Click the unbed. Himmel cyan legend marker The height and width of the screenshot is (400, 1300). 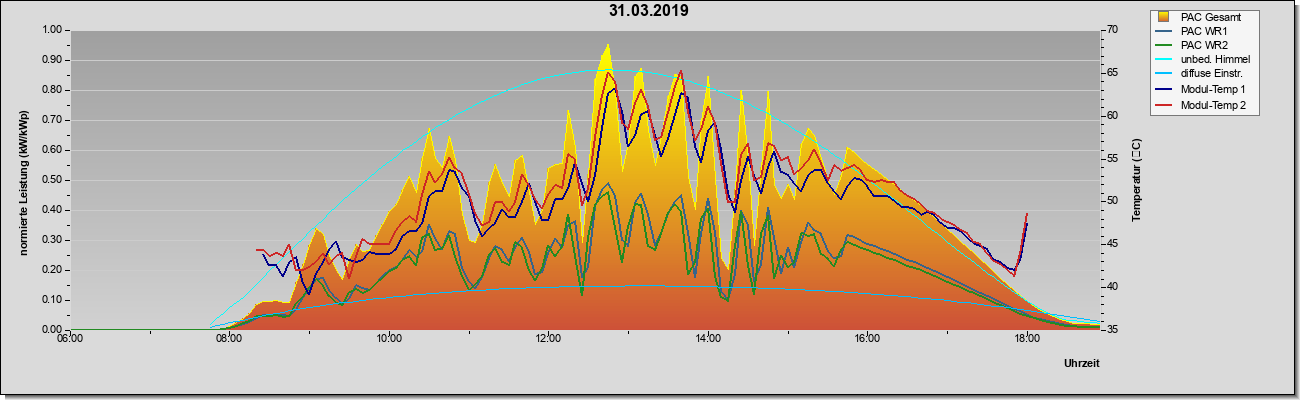pos(1164,60)
